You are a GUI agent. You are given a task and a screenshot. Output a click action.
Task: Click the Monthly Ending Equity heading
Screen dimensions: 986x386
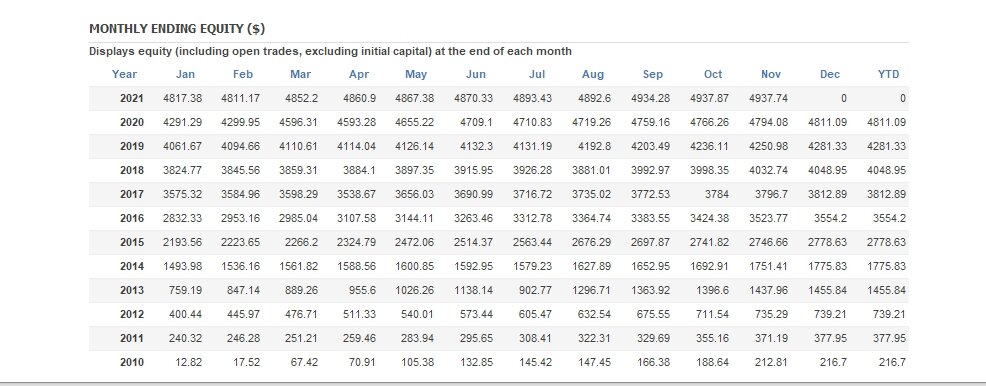(x=177, y=28)
